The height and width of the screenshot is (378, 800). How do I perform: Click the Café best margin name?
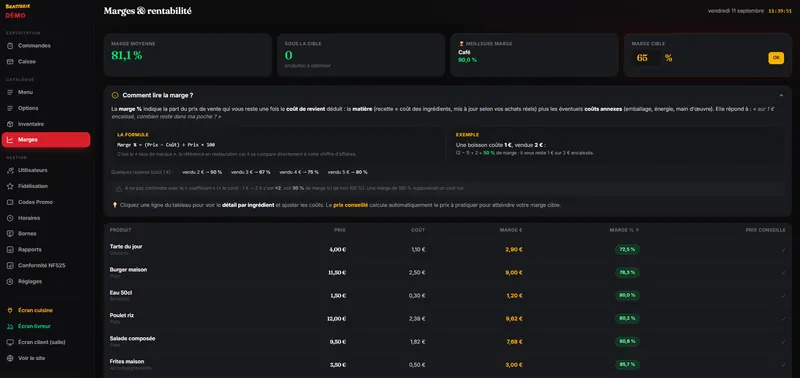click(464, 52)
